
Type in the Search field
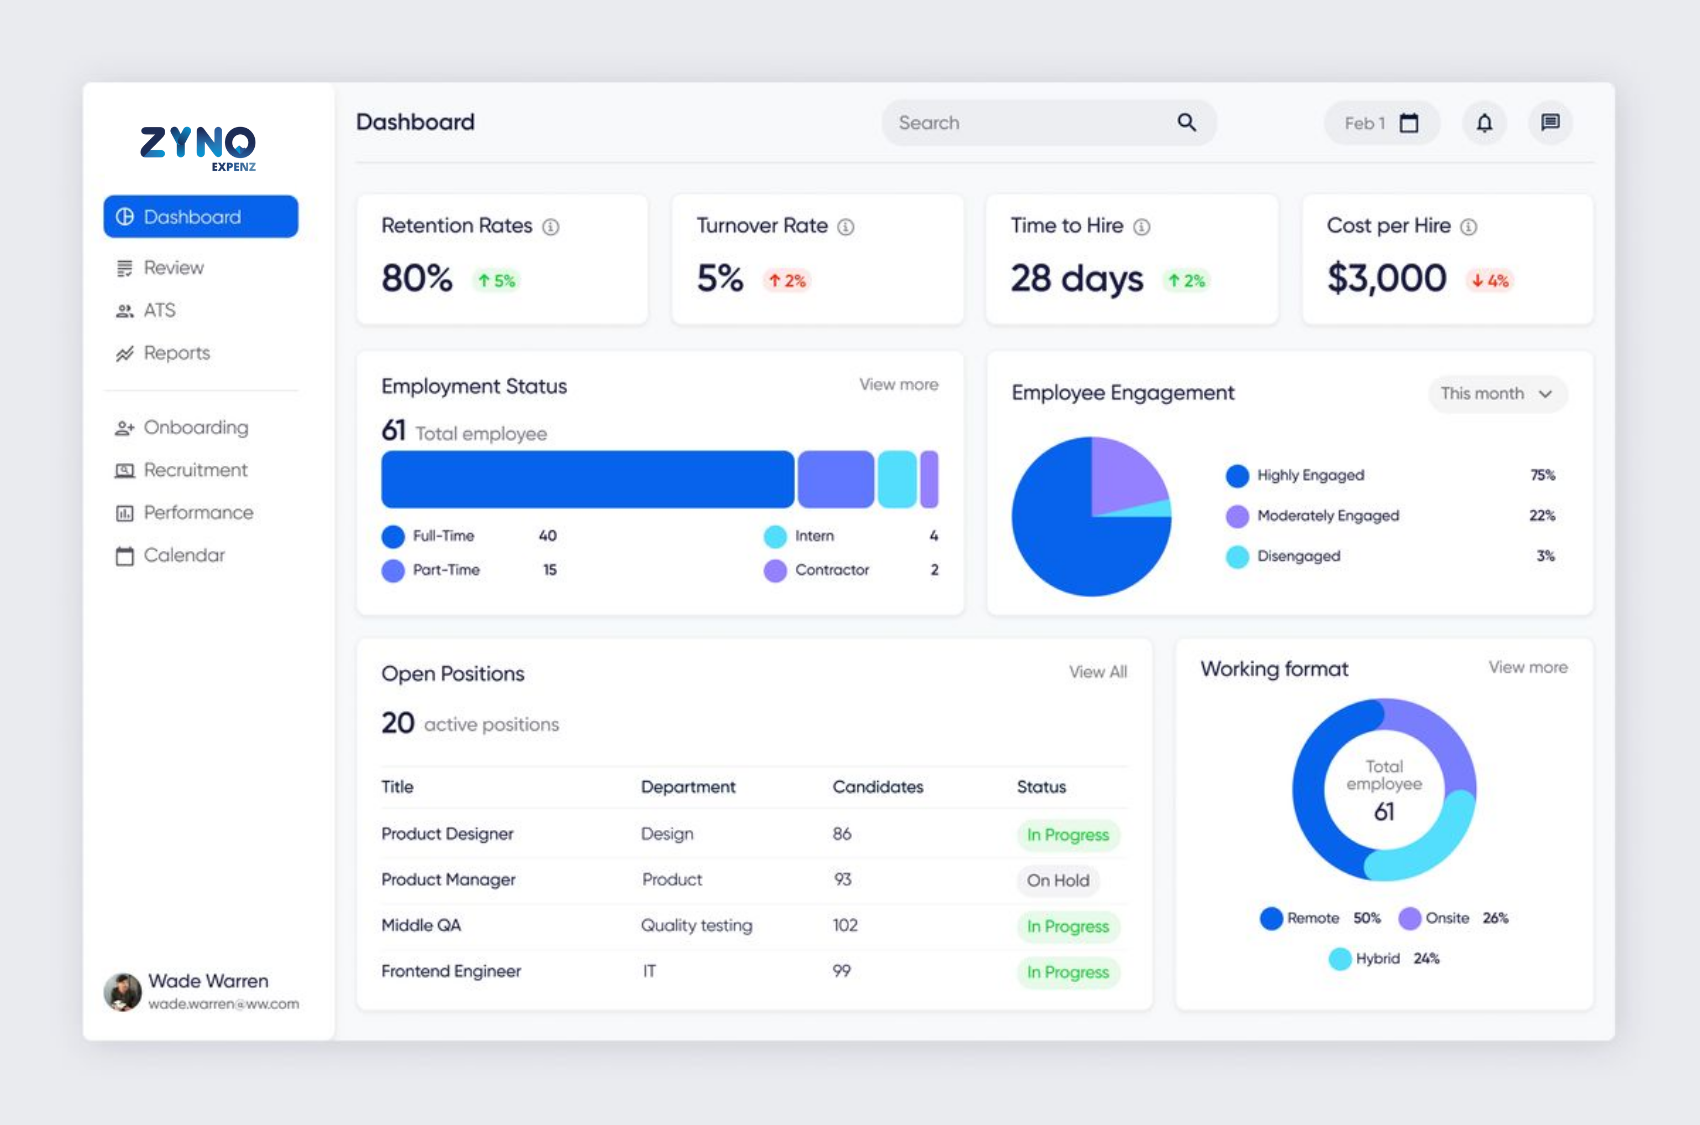(x=1030, y=123)
